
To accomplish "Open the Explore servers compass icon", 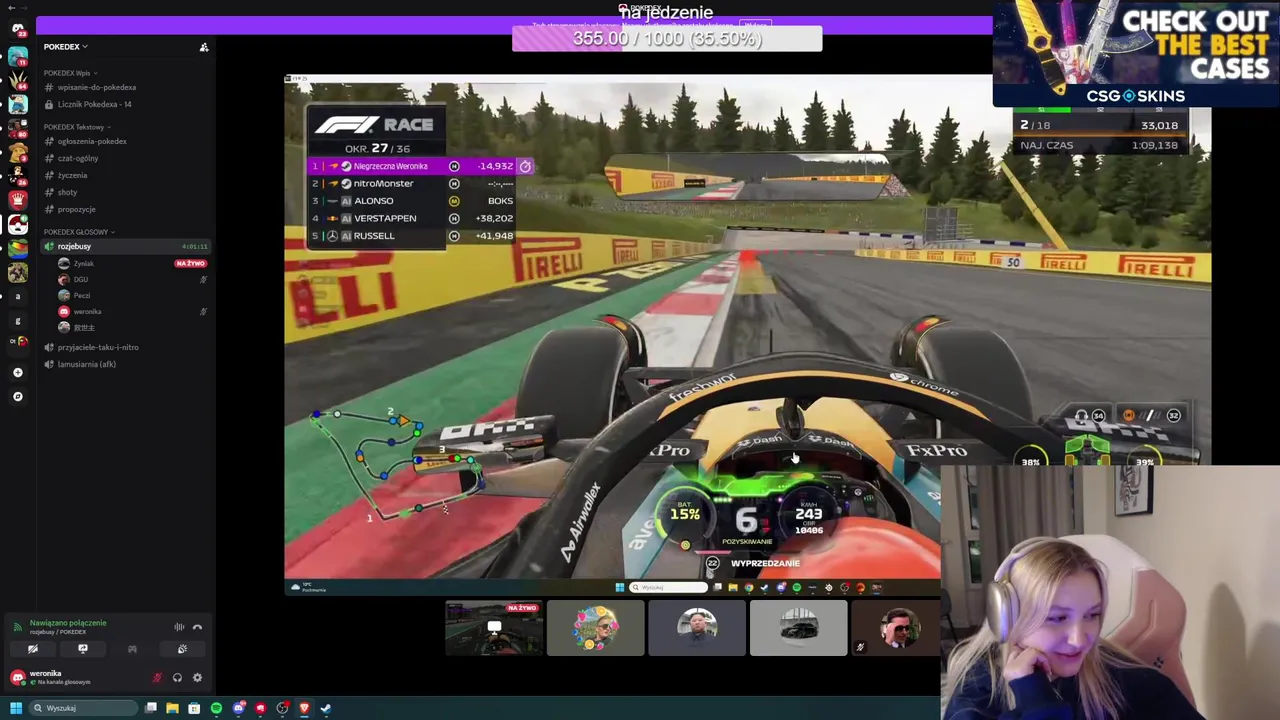I will pos(17,396).
